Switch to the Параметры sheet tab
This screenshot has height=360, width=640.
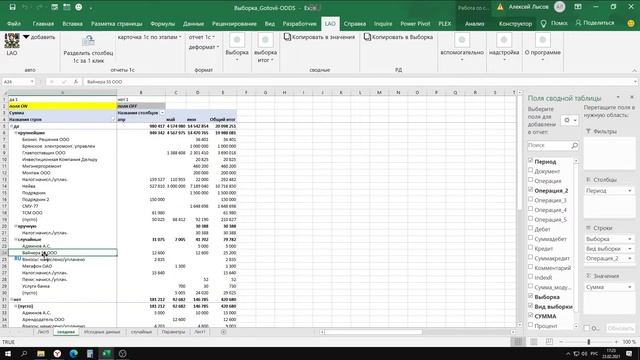[x=173, y=332]
